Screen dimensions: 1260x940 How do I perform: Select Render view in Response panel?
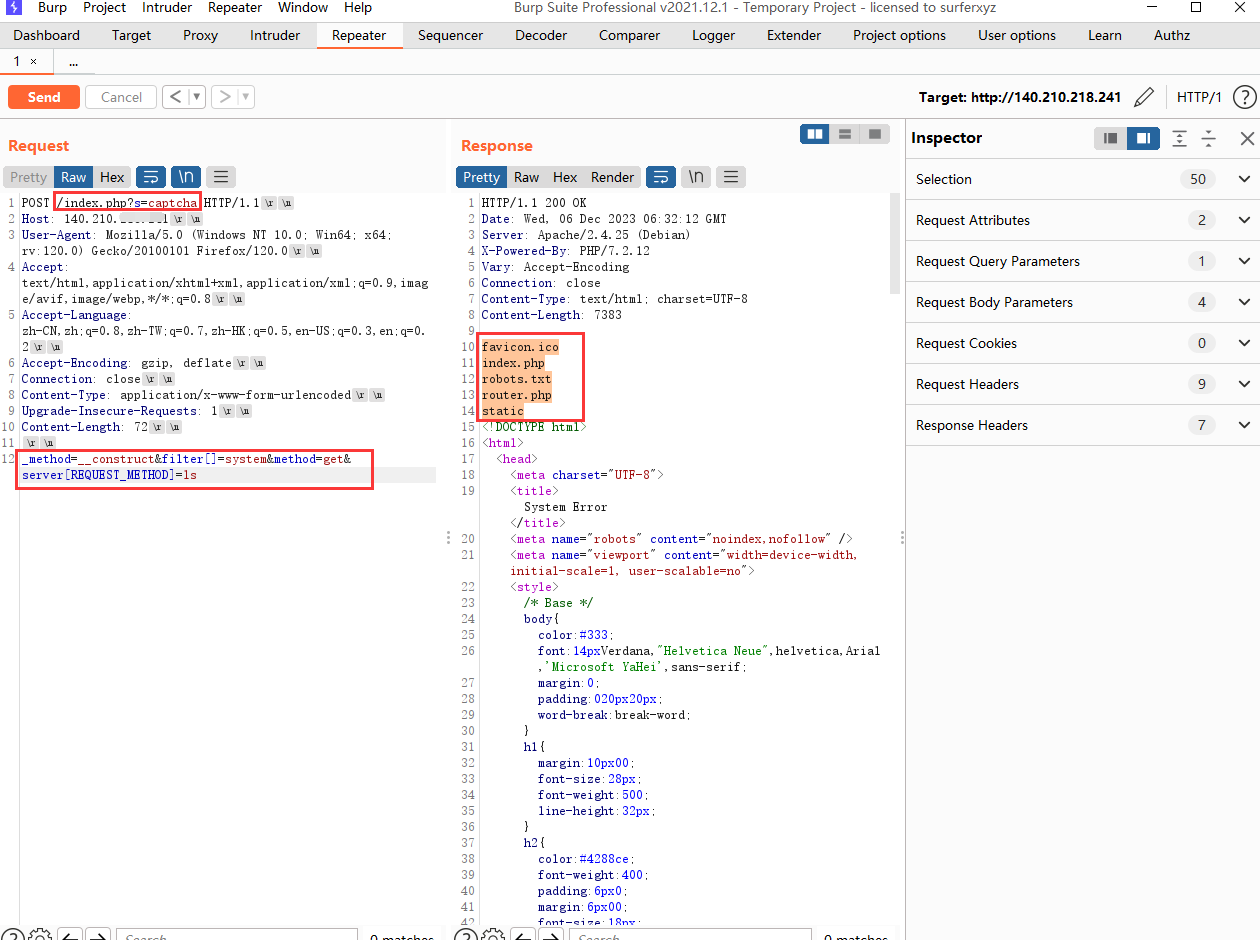tap(612, 177)
